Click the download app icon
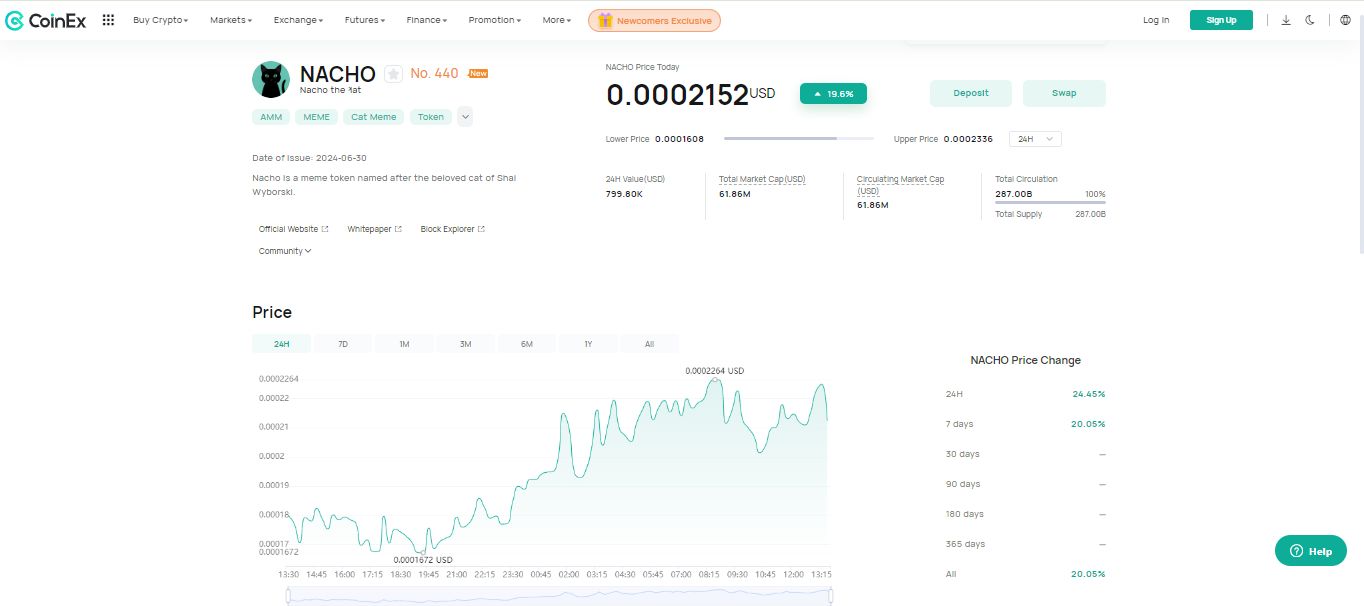1364x606 pixels. pos(1286,20)
